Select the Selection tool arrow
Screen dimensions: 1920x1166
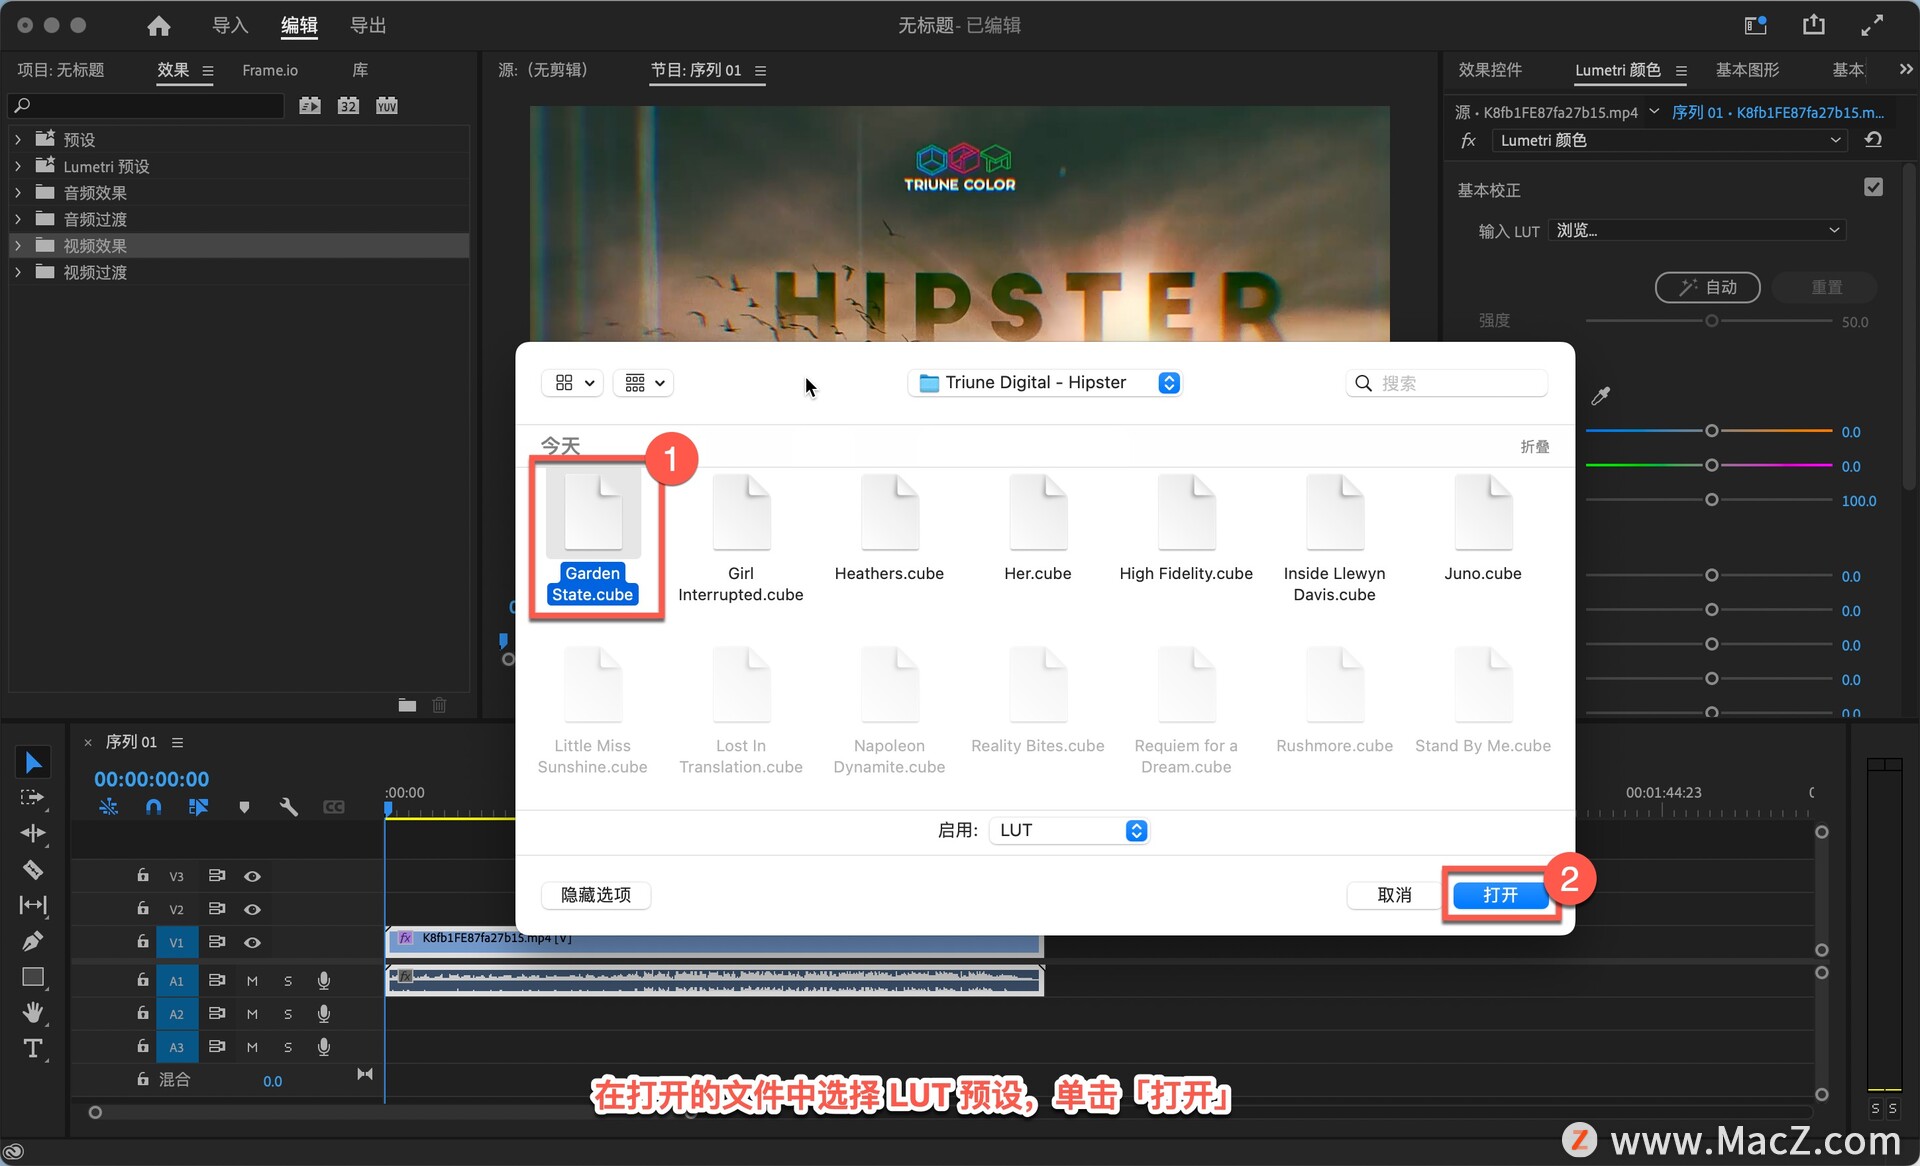point(33,763)
